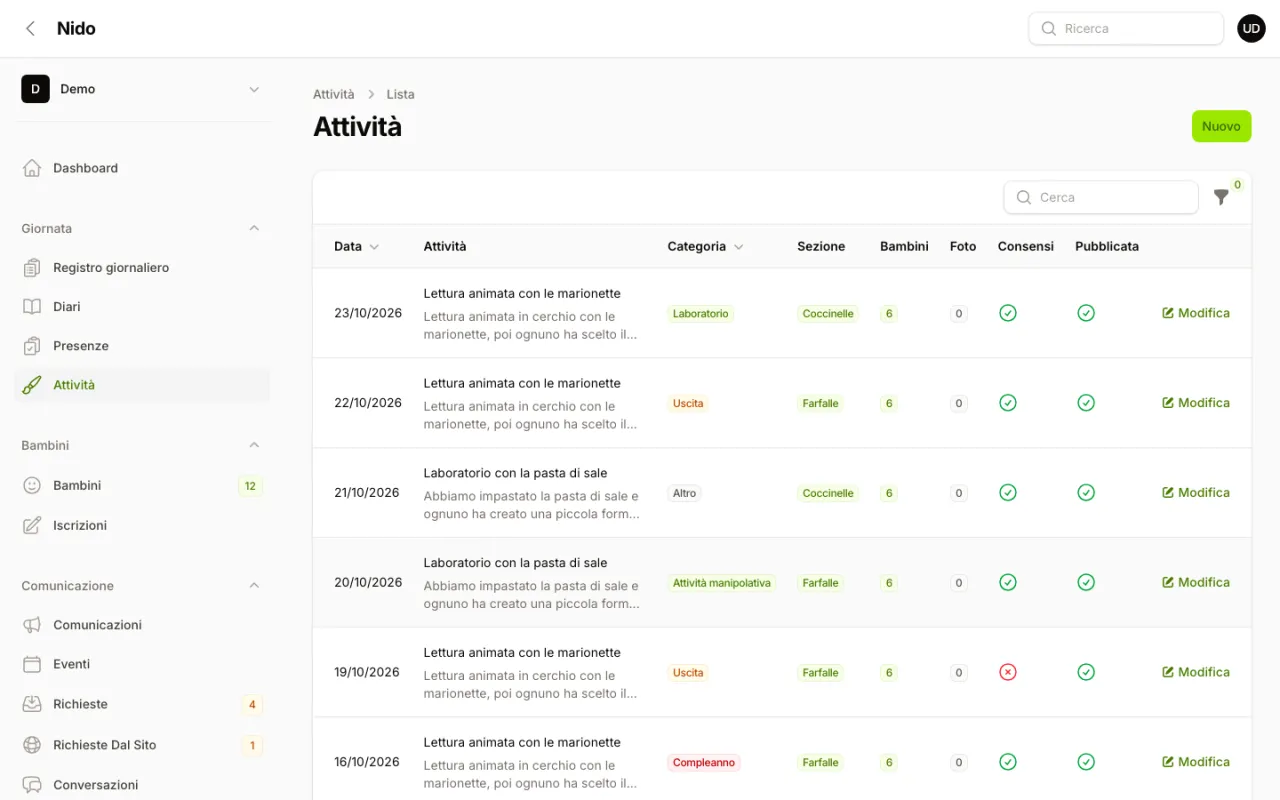Go to Diari section in sidebar

tap(142, 307)
